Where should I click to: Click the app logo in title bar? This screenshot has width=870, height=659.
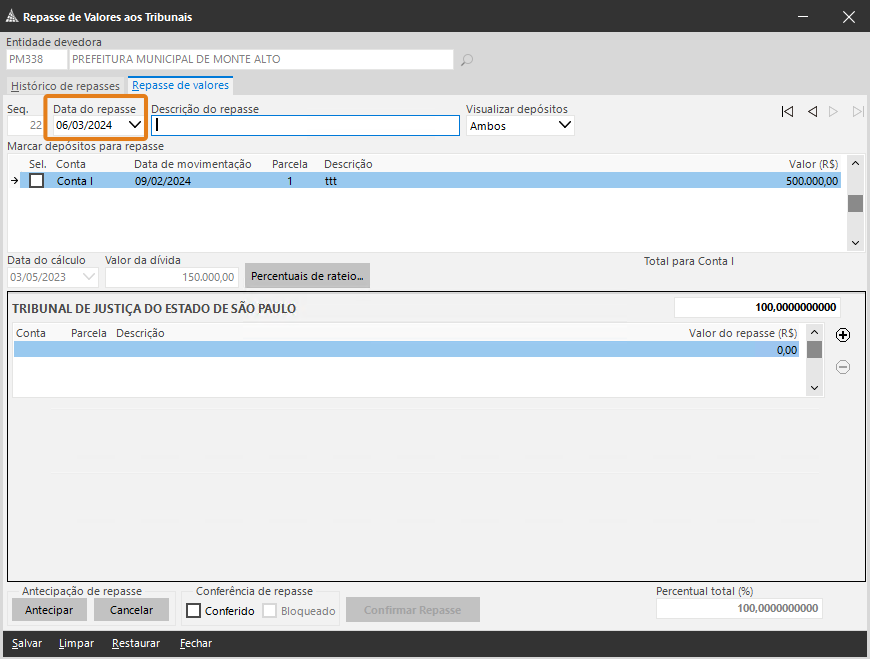[12, 17]
